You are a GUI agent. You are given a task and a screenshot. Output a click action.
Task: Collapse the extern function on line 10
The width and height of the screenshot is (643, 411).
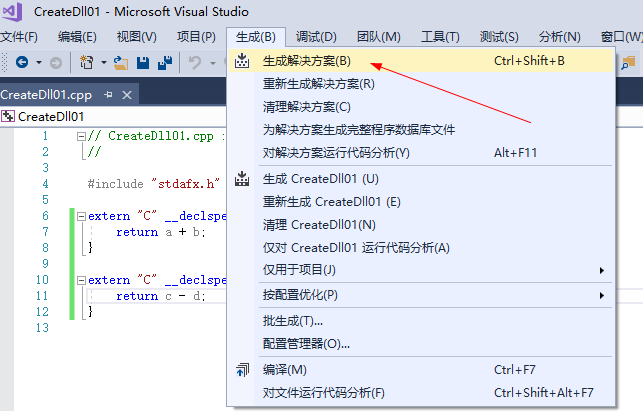[81, 280]
